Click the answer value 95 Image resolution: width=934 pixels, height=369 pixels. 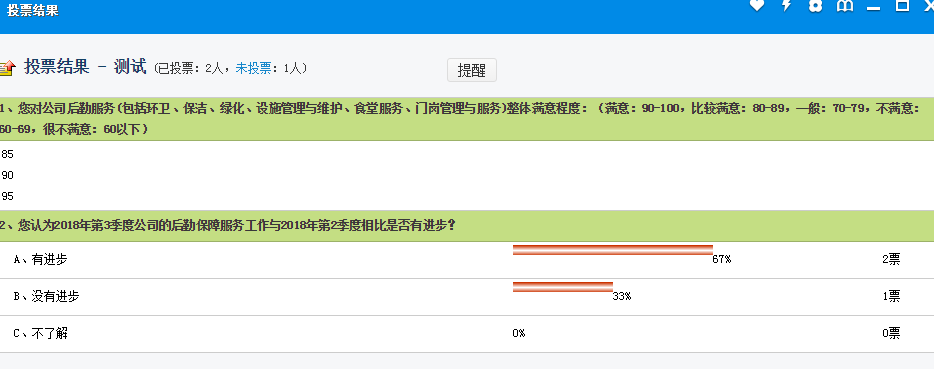click(7, 196)
